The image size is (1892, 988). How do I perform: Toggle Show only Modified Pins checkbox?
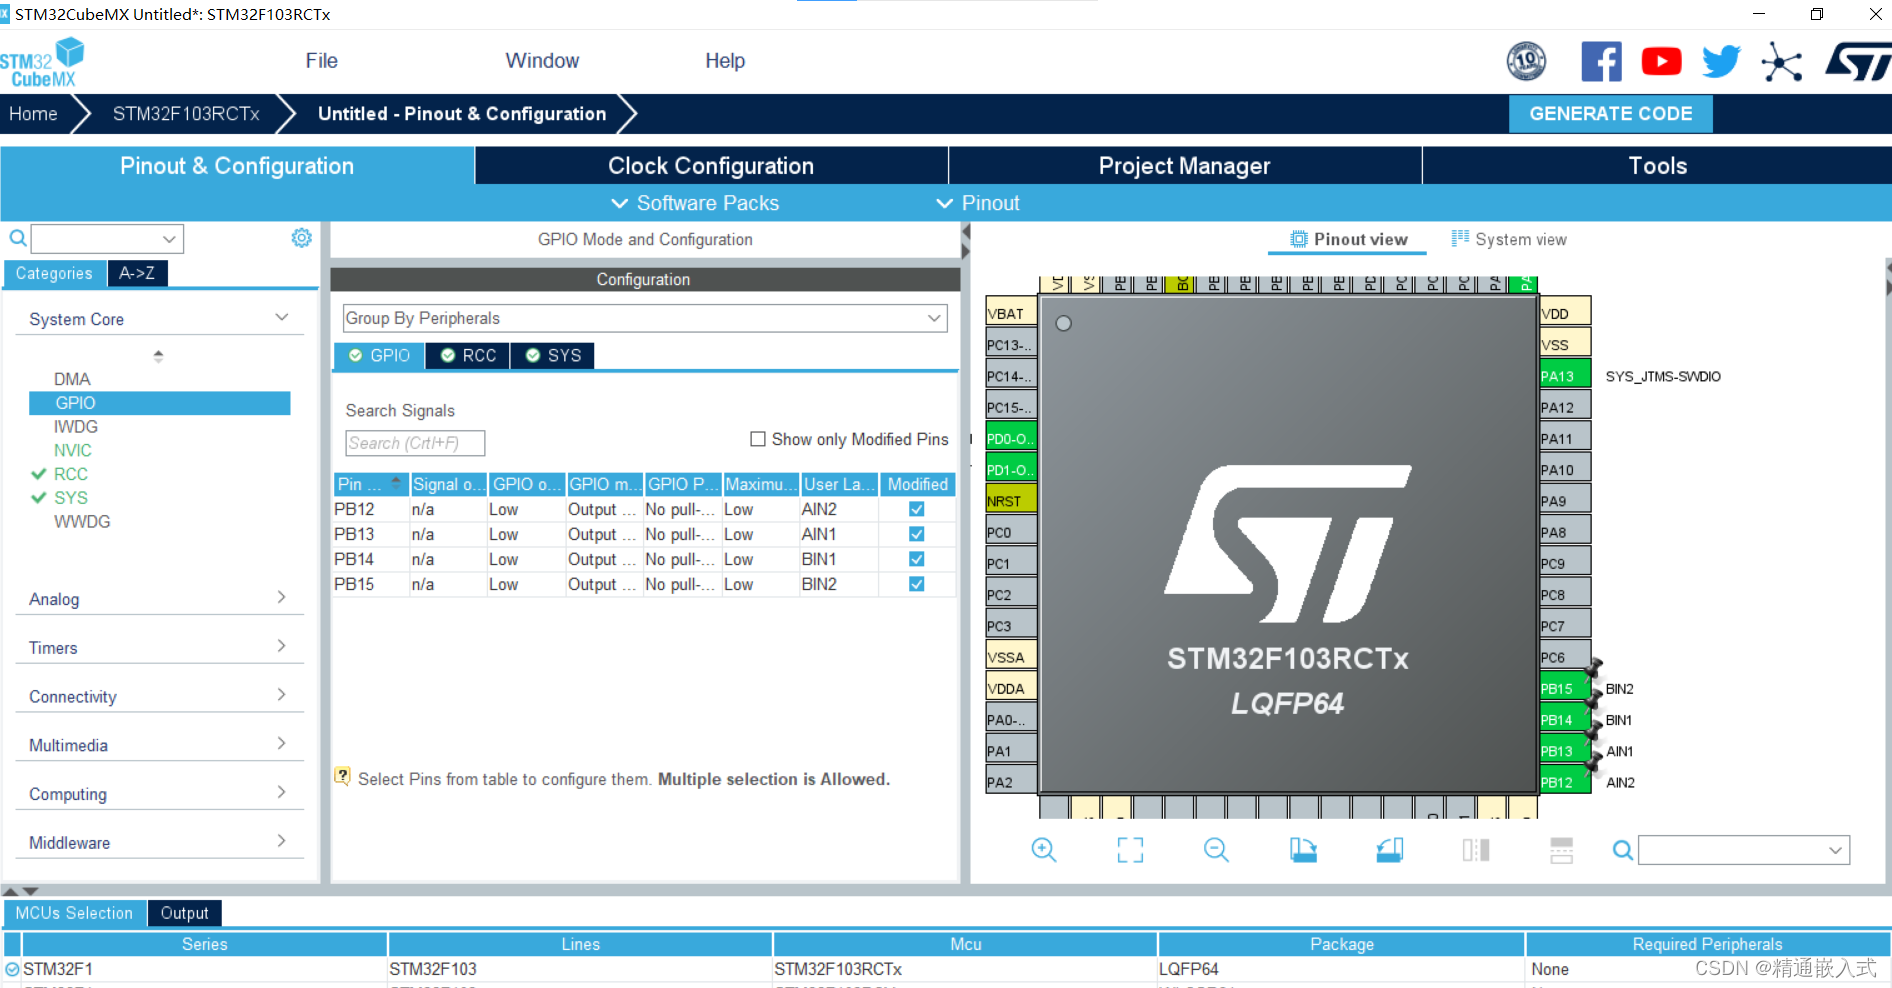point(758,439)
